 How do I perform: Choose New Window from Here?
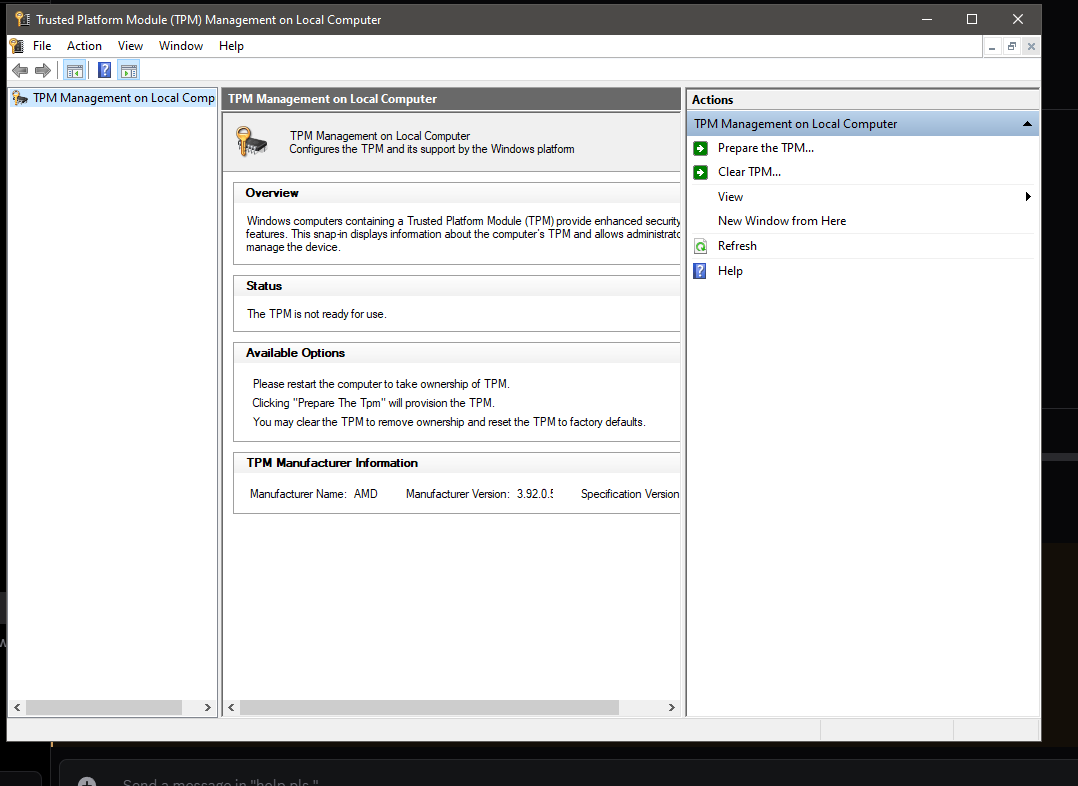point(782,221)
